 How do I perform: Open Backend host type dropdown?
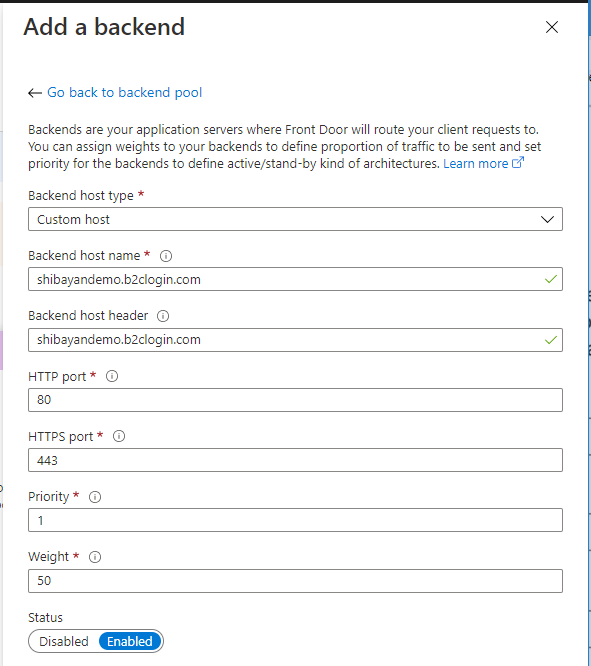pyautogui.click(x=295, y=219)
